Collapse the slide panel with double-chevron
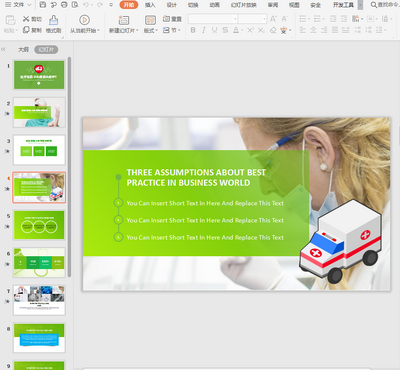The width and height of the screenshot is (400, 370). click(x=3, y=49)
